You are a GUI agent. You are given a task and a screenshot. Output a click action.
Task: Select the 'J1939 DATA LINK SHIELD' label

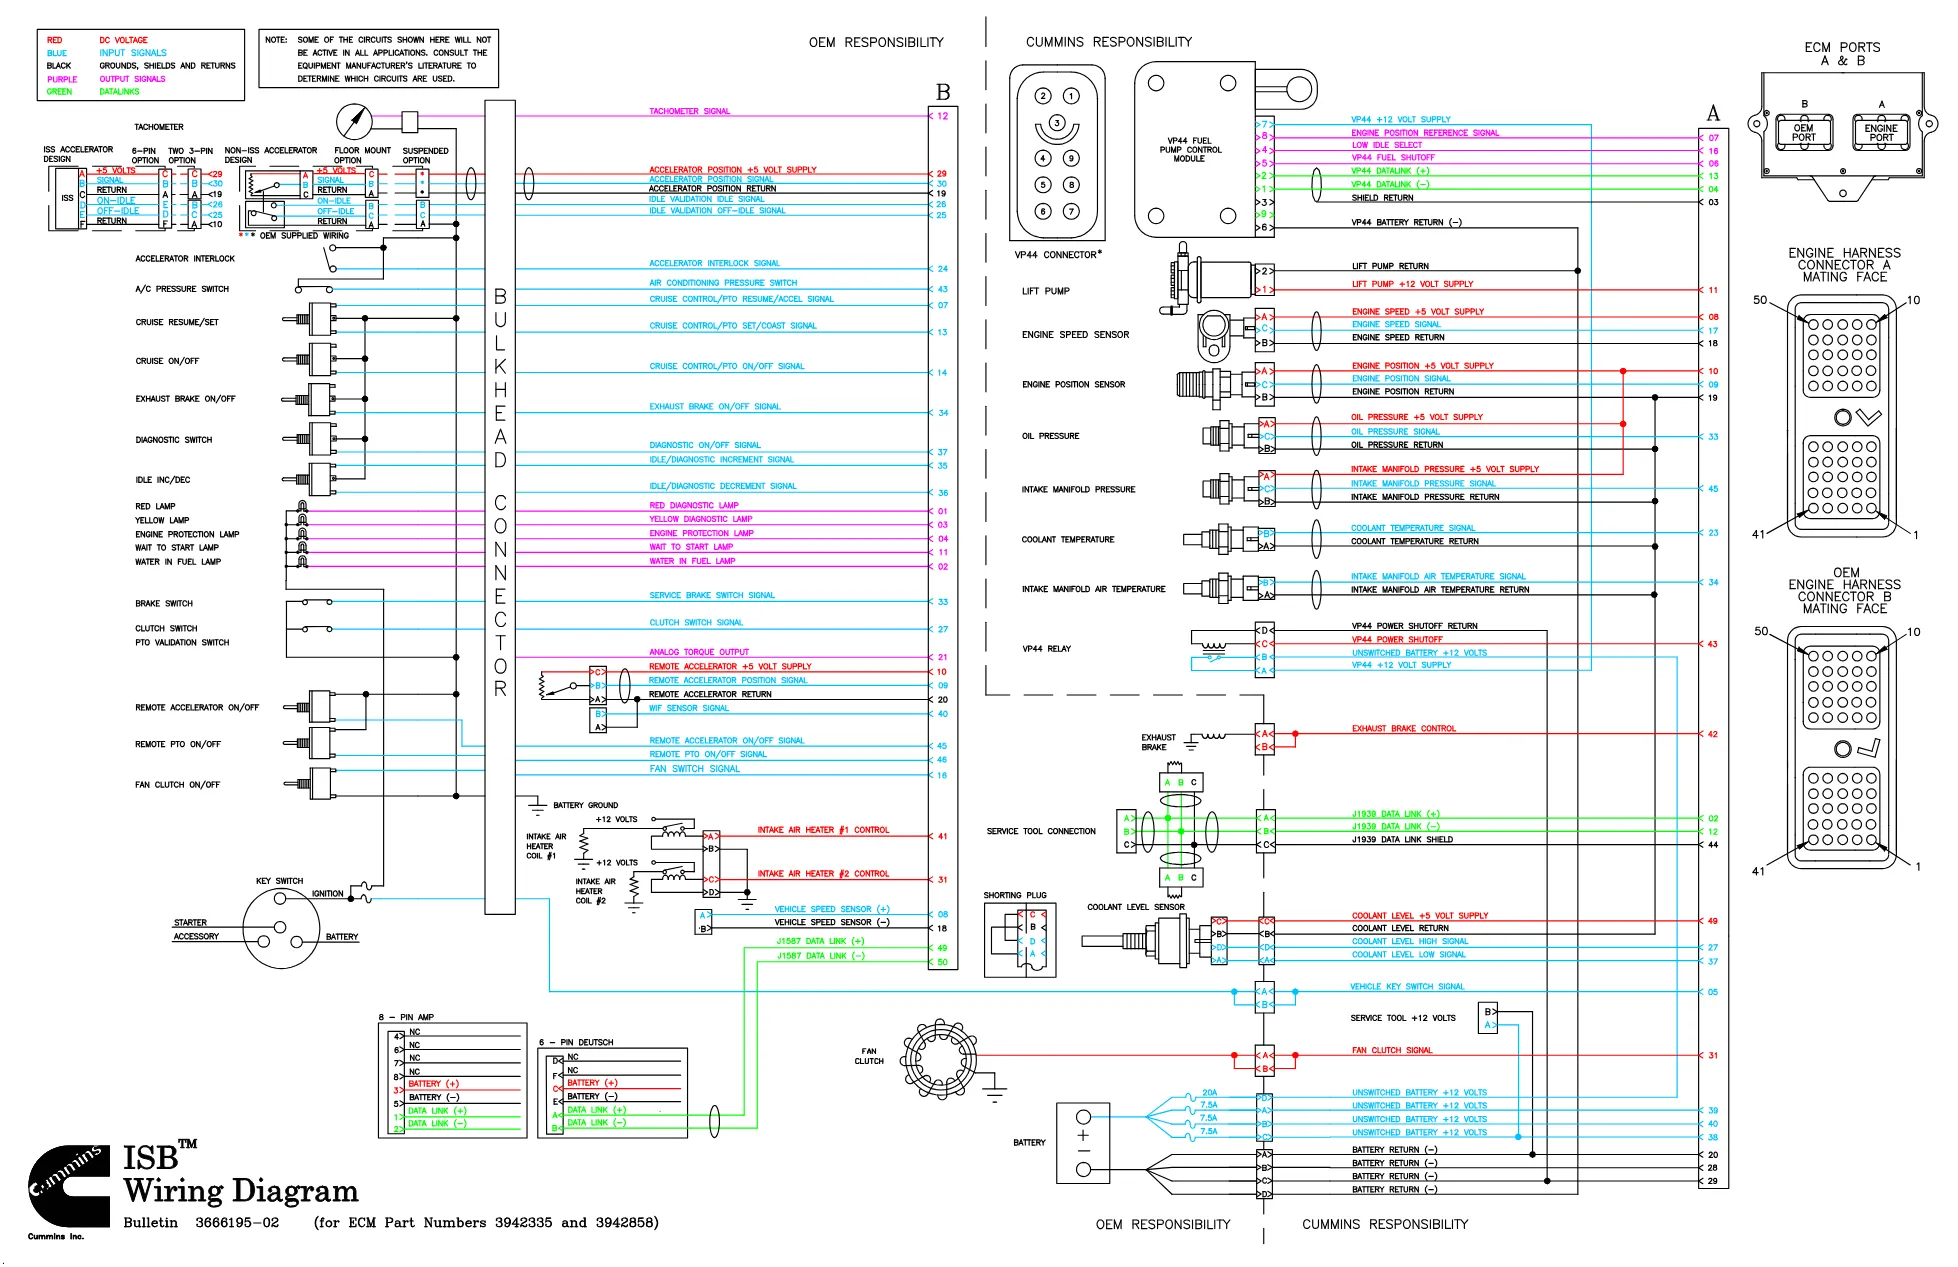(x=1403, y=840)
